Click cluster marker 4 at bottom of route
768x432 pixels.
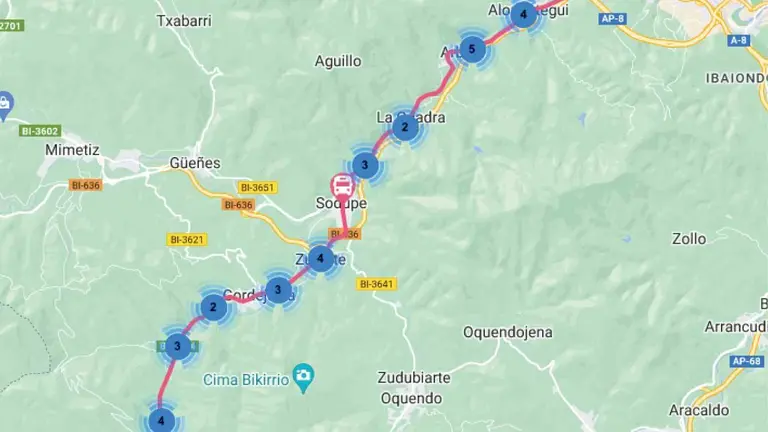click(161, 420)
